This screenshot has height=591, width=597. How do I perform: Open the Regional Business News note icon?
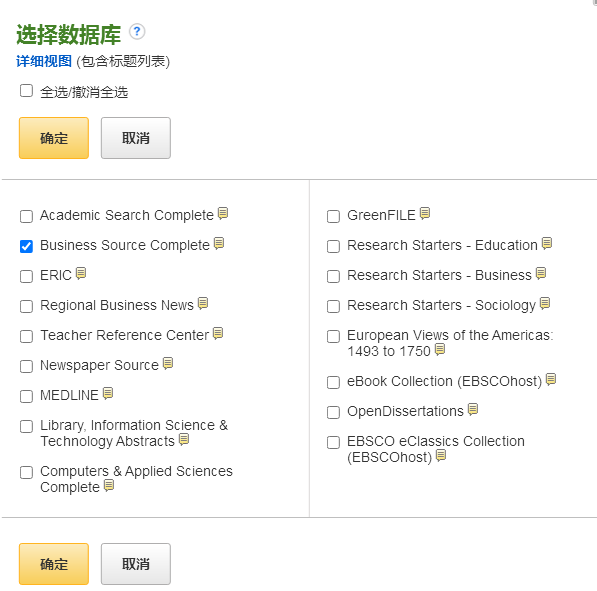203,303
